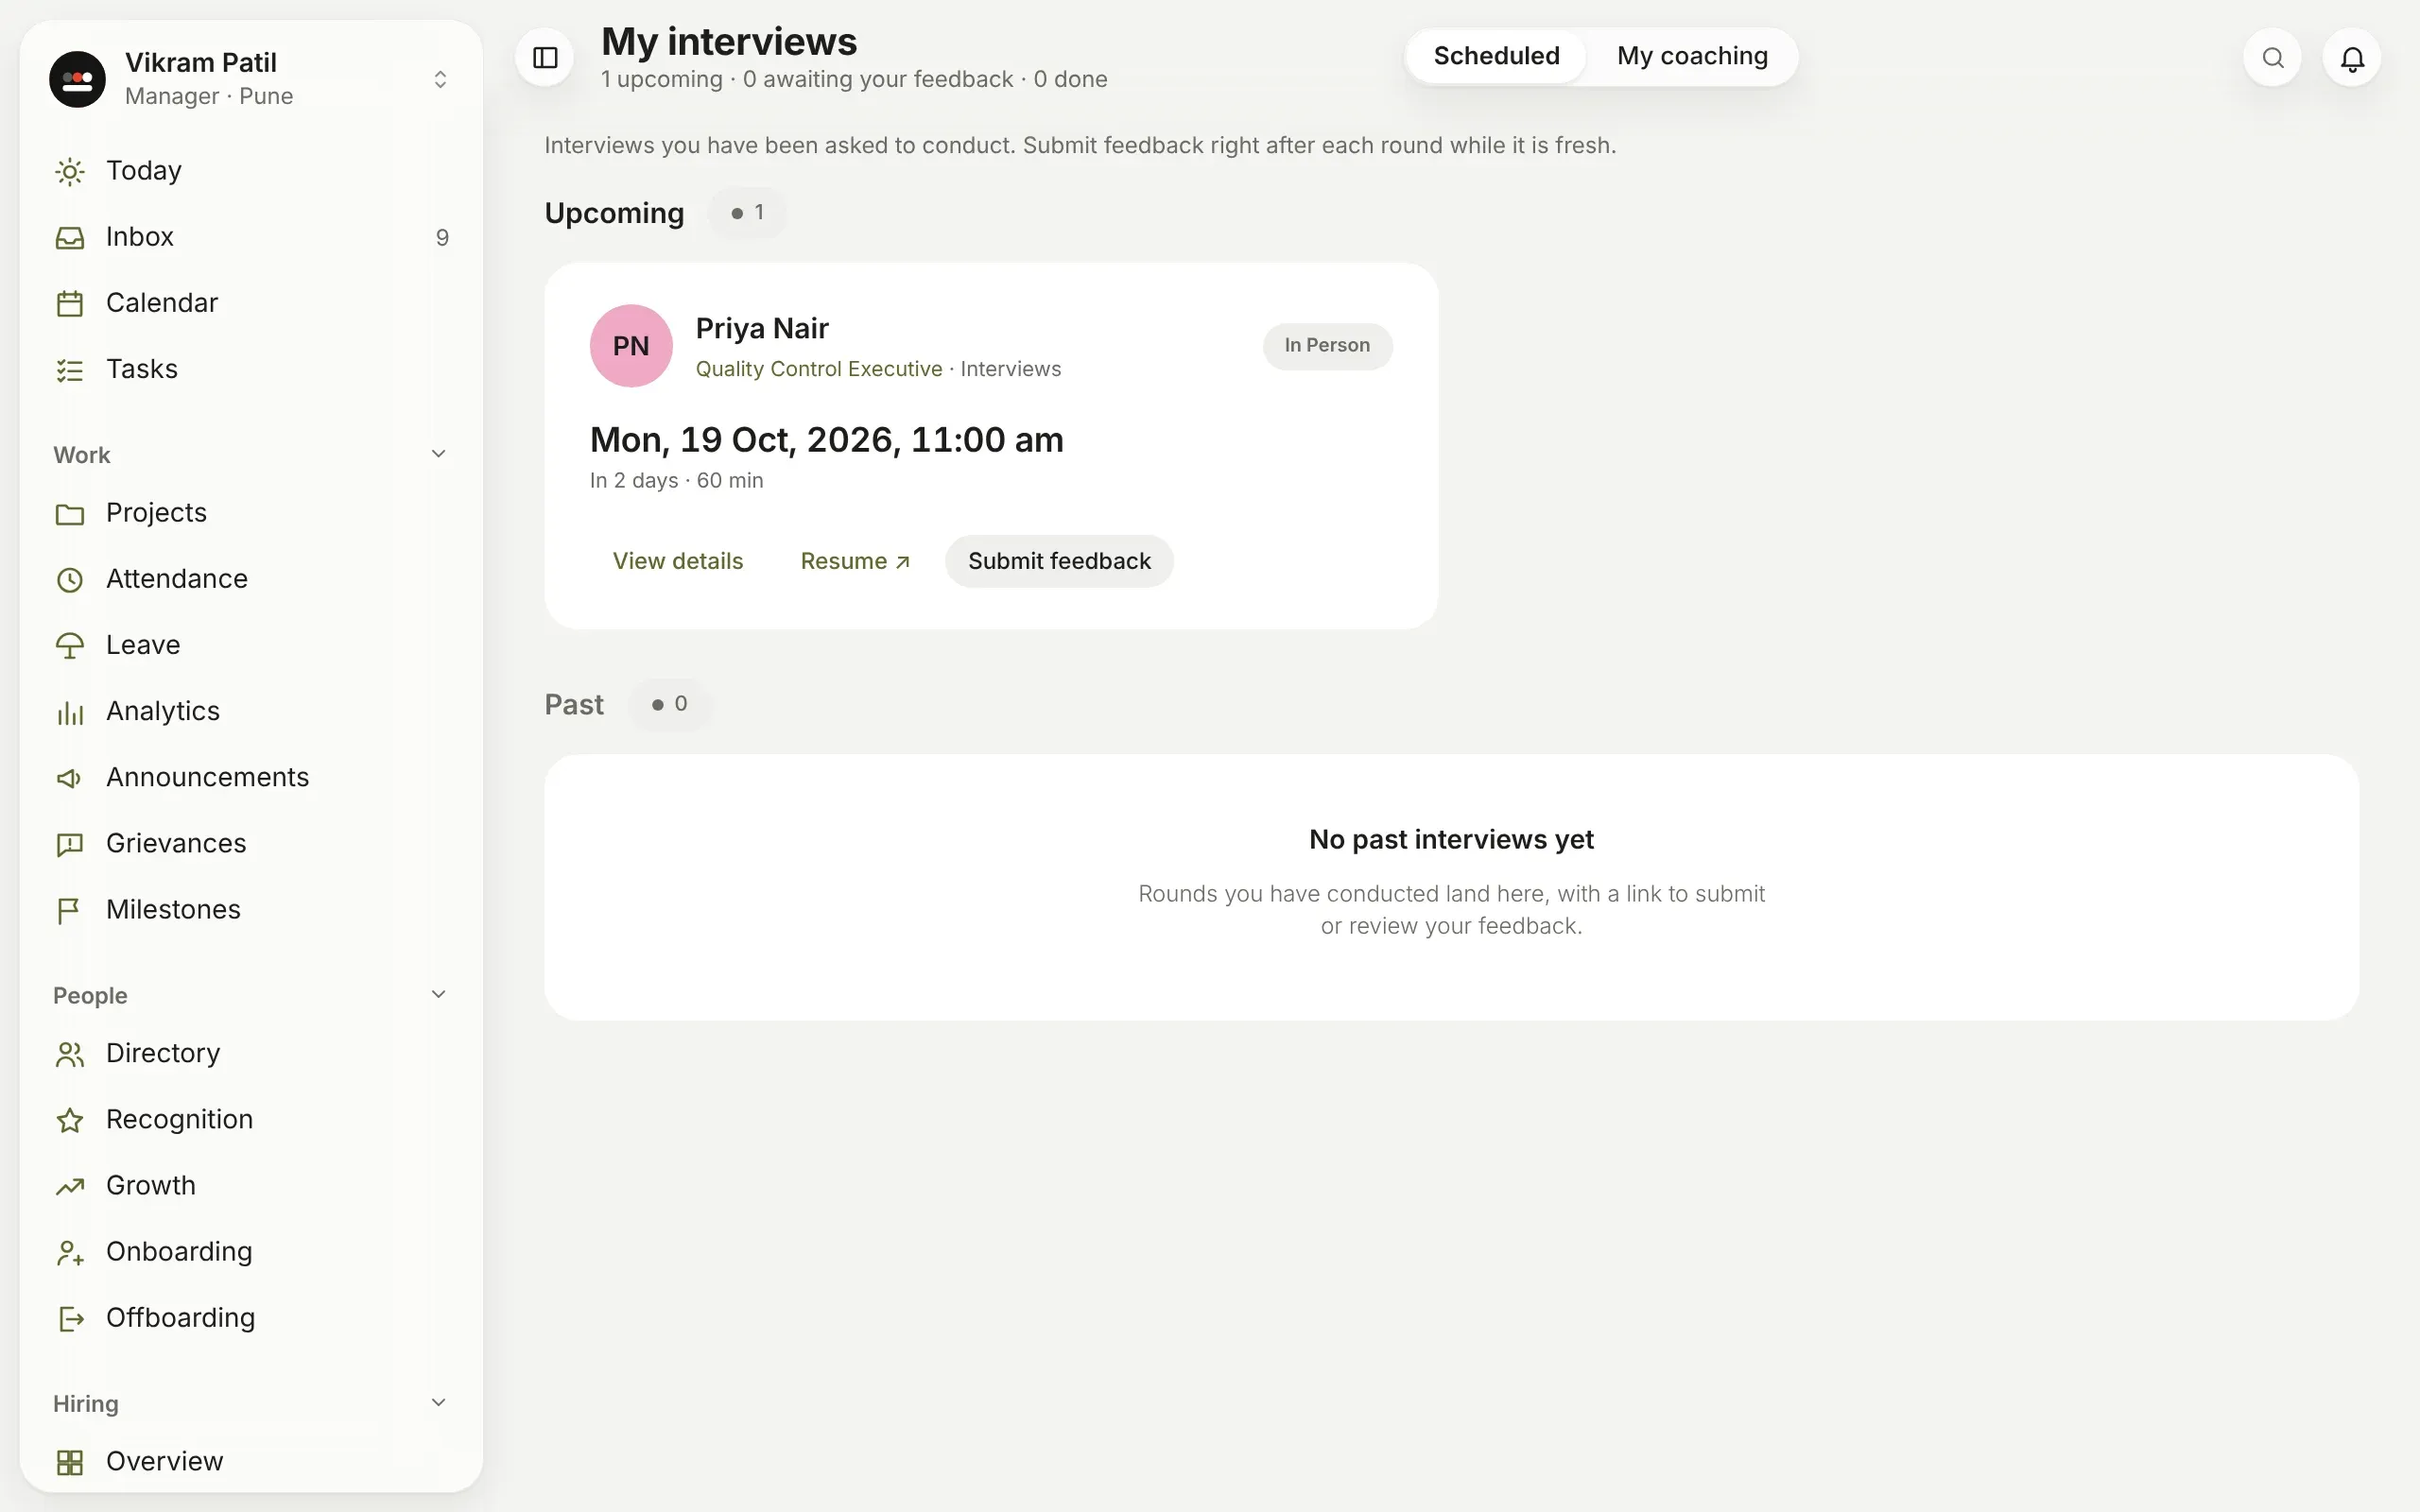The image size is (2420, 1512).
Task: Collapse the Work section chevron
Action: tap(438, 454)
